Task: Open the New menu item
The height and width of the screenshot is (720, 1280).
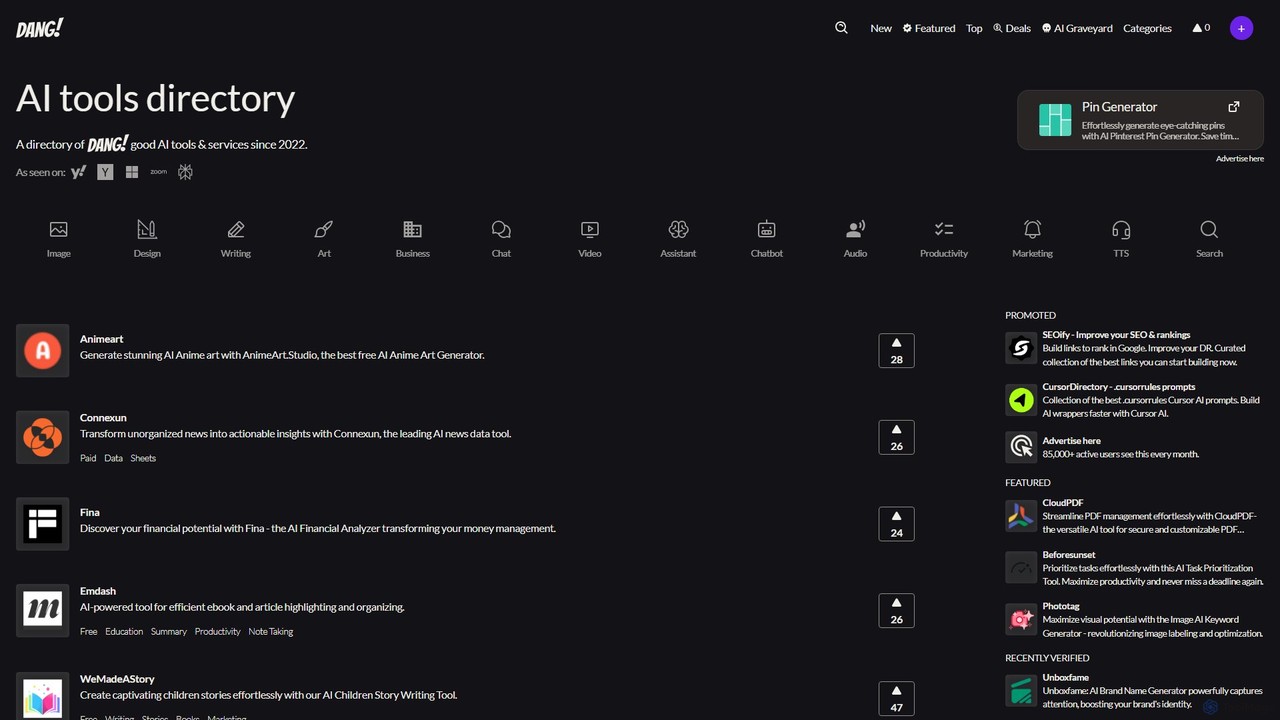Action: pos(881,28)
